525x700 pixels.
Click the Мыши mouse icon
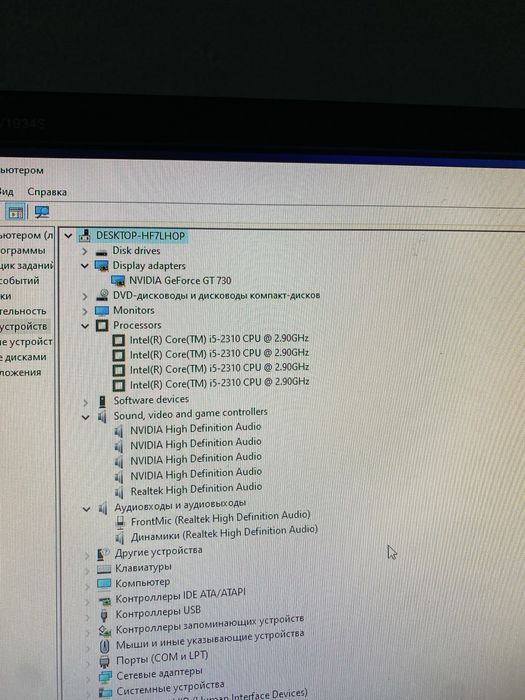[104, 646]
